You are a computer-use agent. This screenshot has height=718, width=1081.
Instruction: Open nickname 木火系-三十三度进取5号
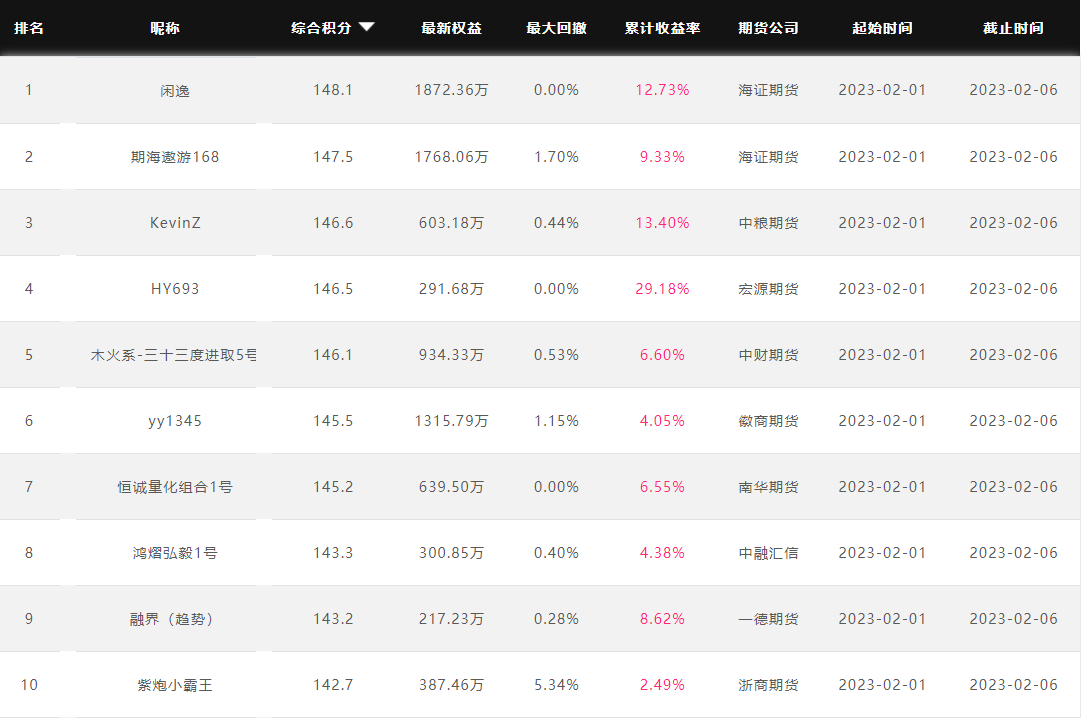click(x=173, y=355)
